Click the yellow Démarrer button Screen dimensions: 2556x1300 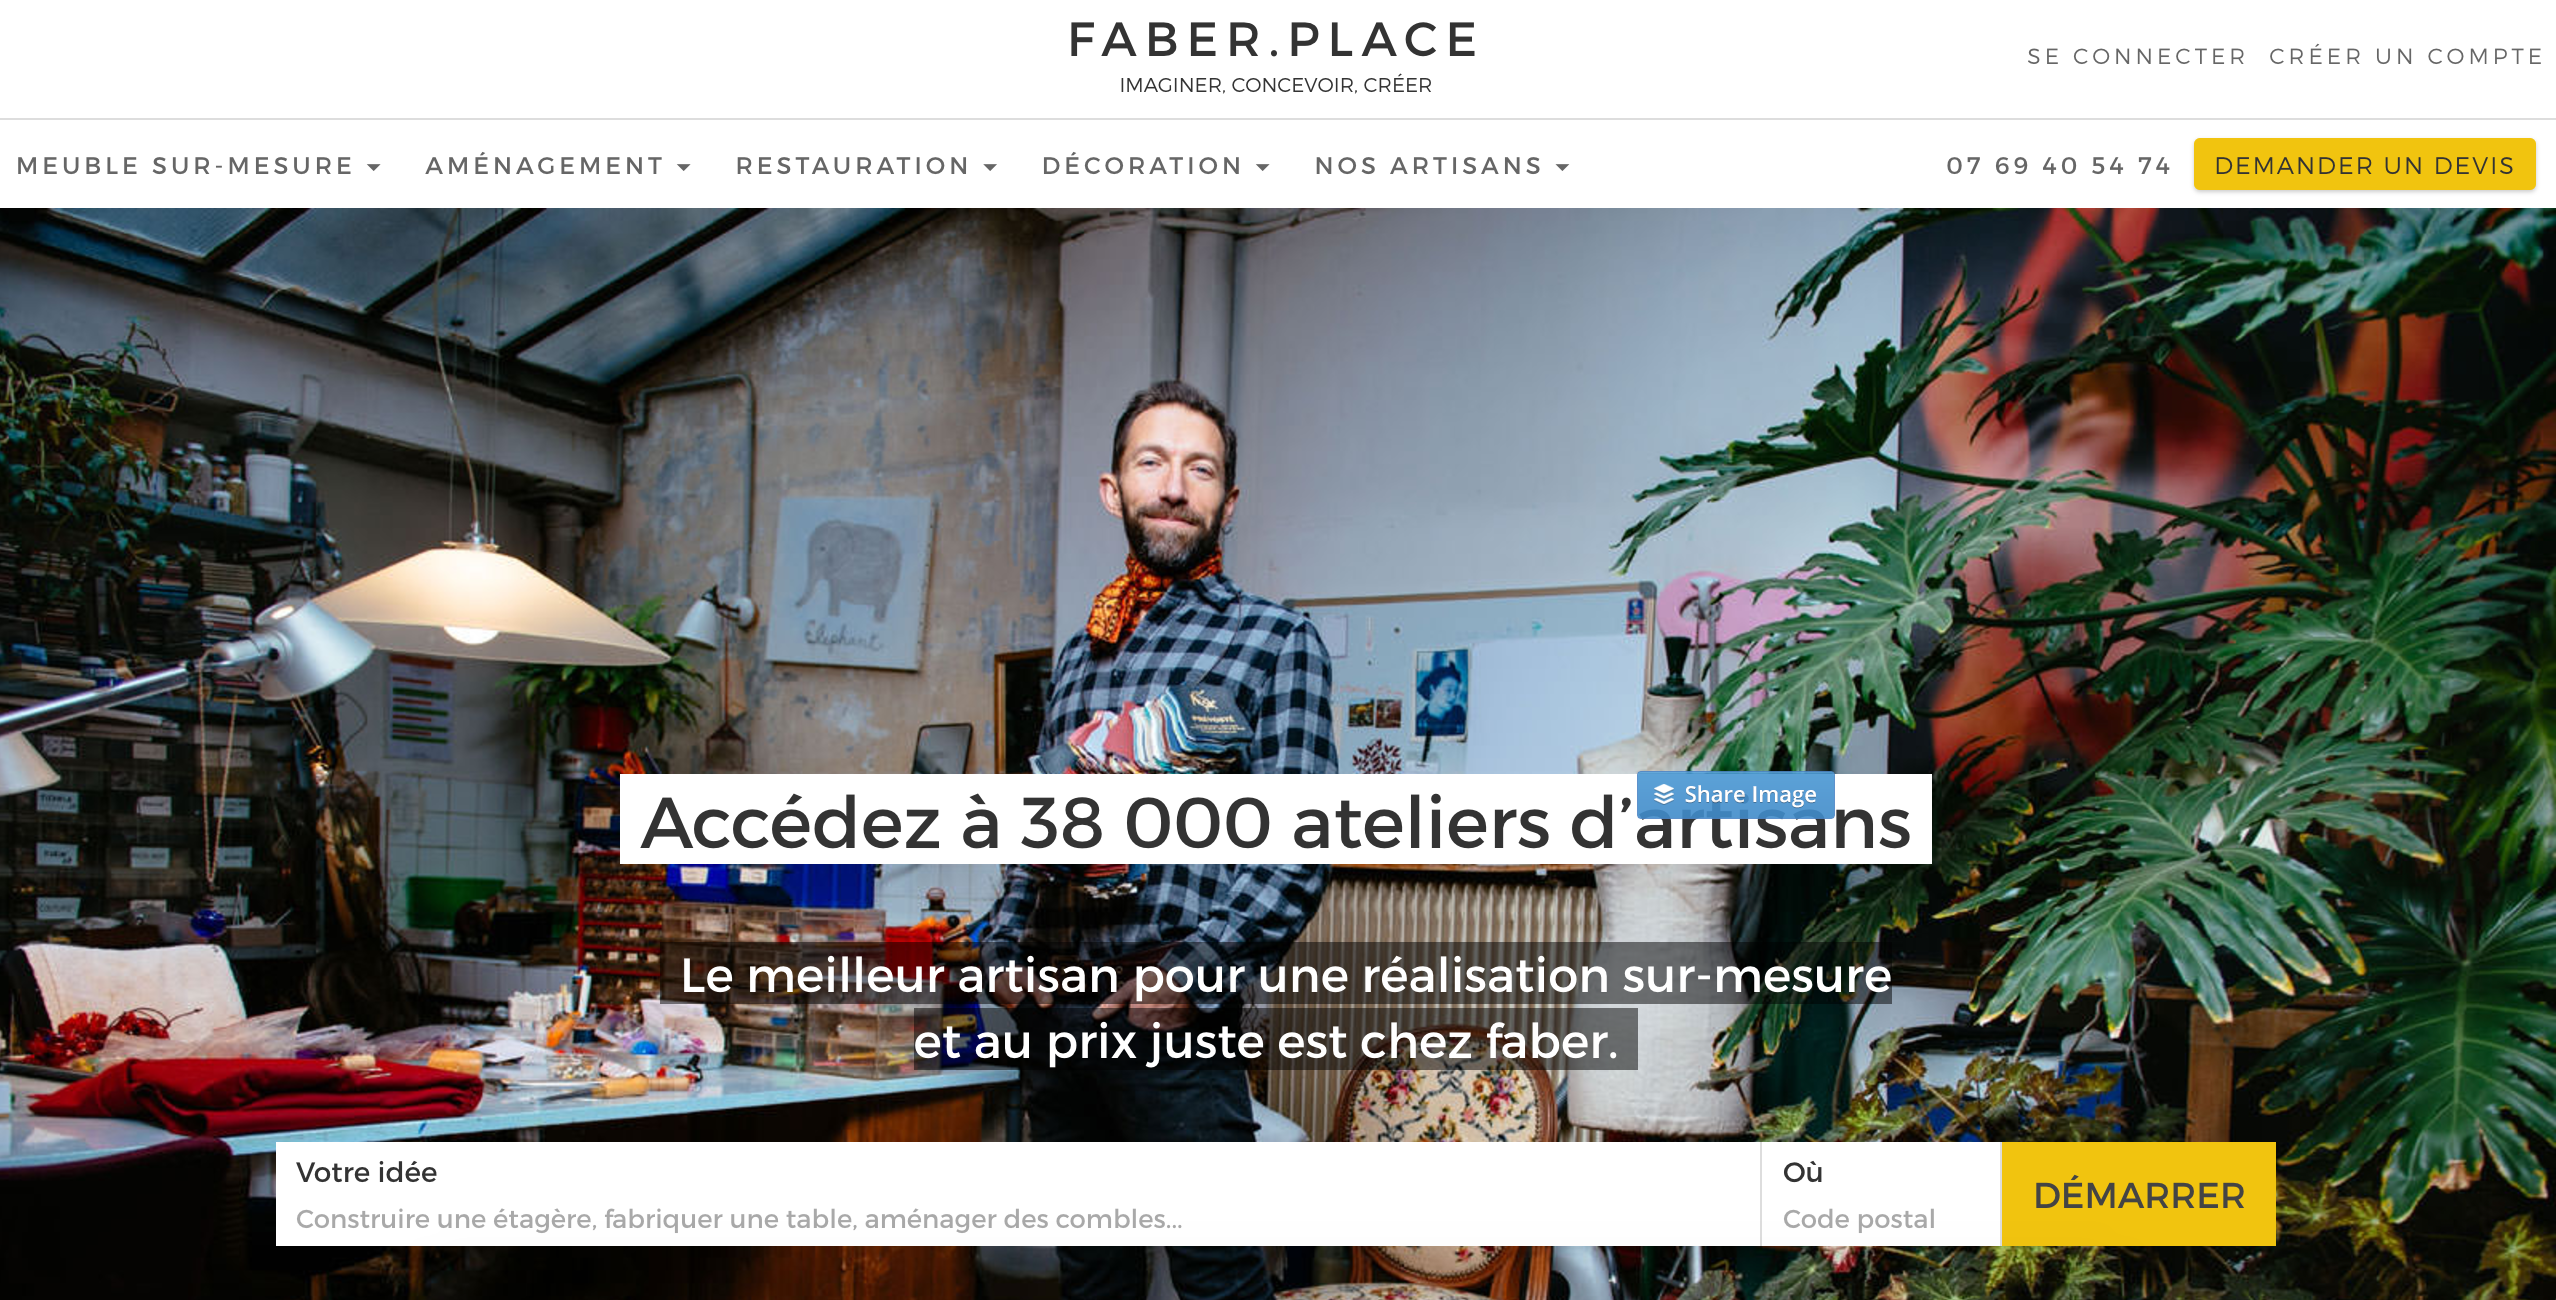tap(2139, 1194)
